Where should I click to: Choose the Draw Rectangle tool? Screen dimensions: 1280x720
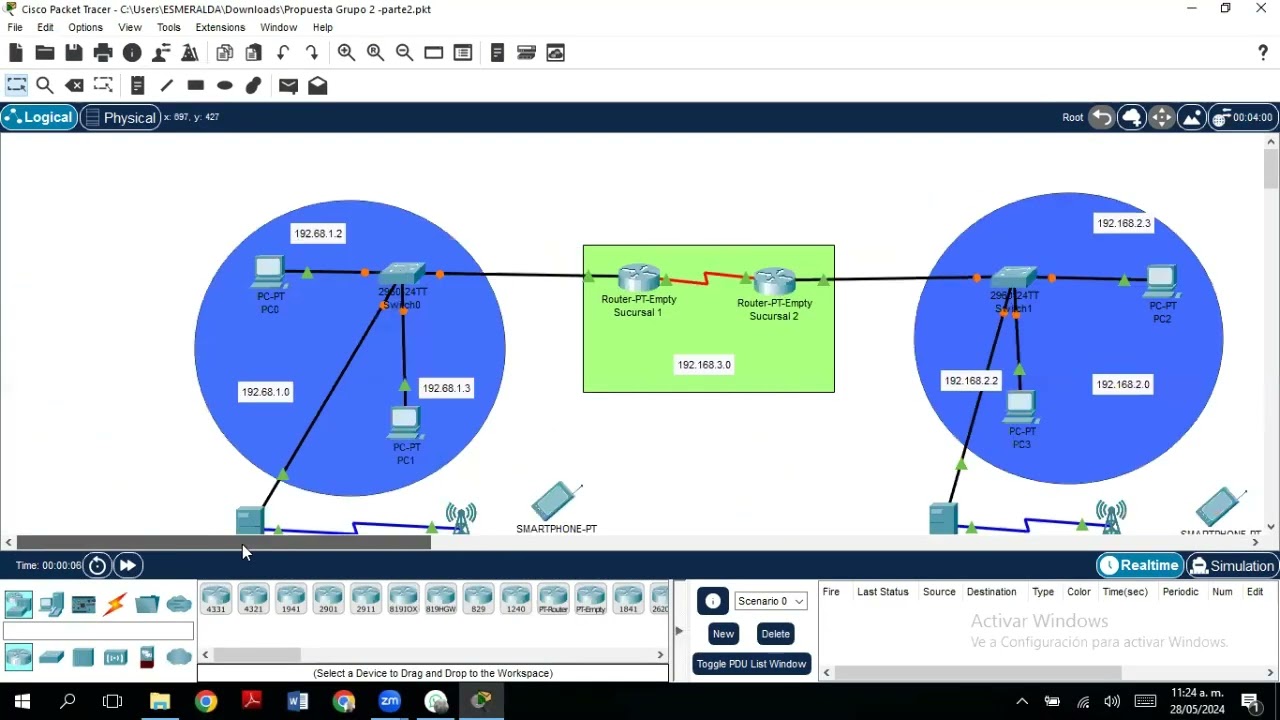coord(196,86)
